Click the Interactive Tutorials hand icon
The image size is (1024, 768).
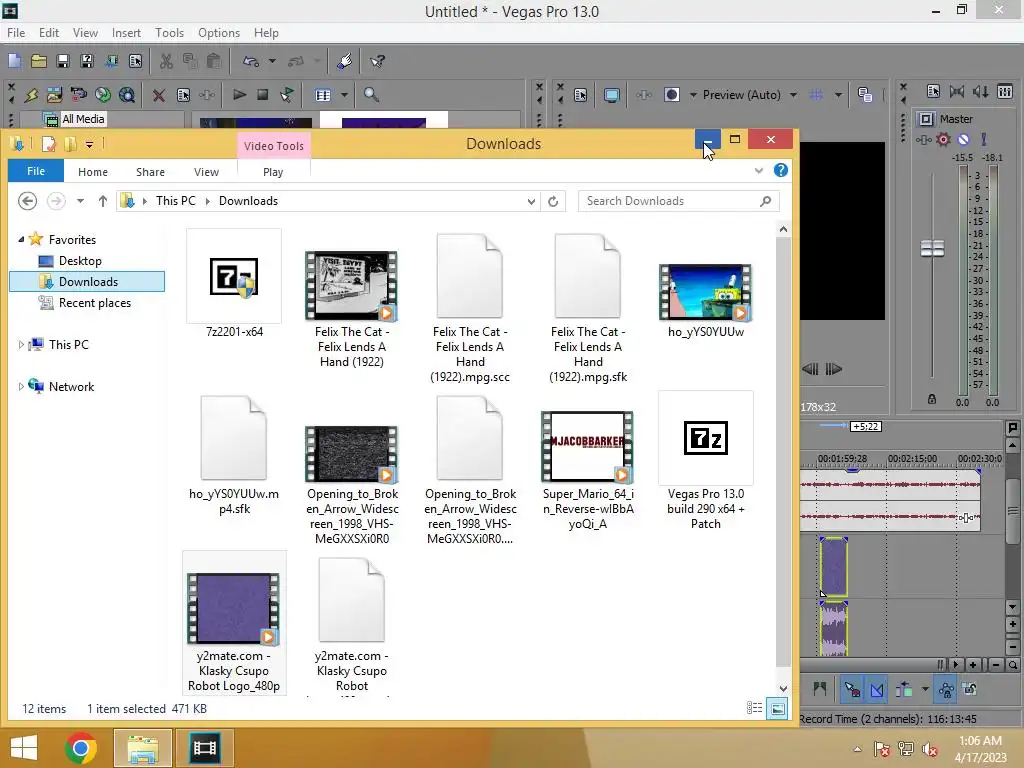[345, 61]
